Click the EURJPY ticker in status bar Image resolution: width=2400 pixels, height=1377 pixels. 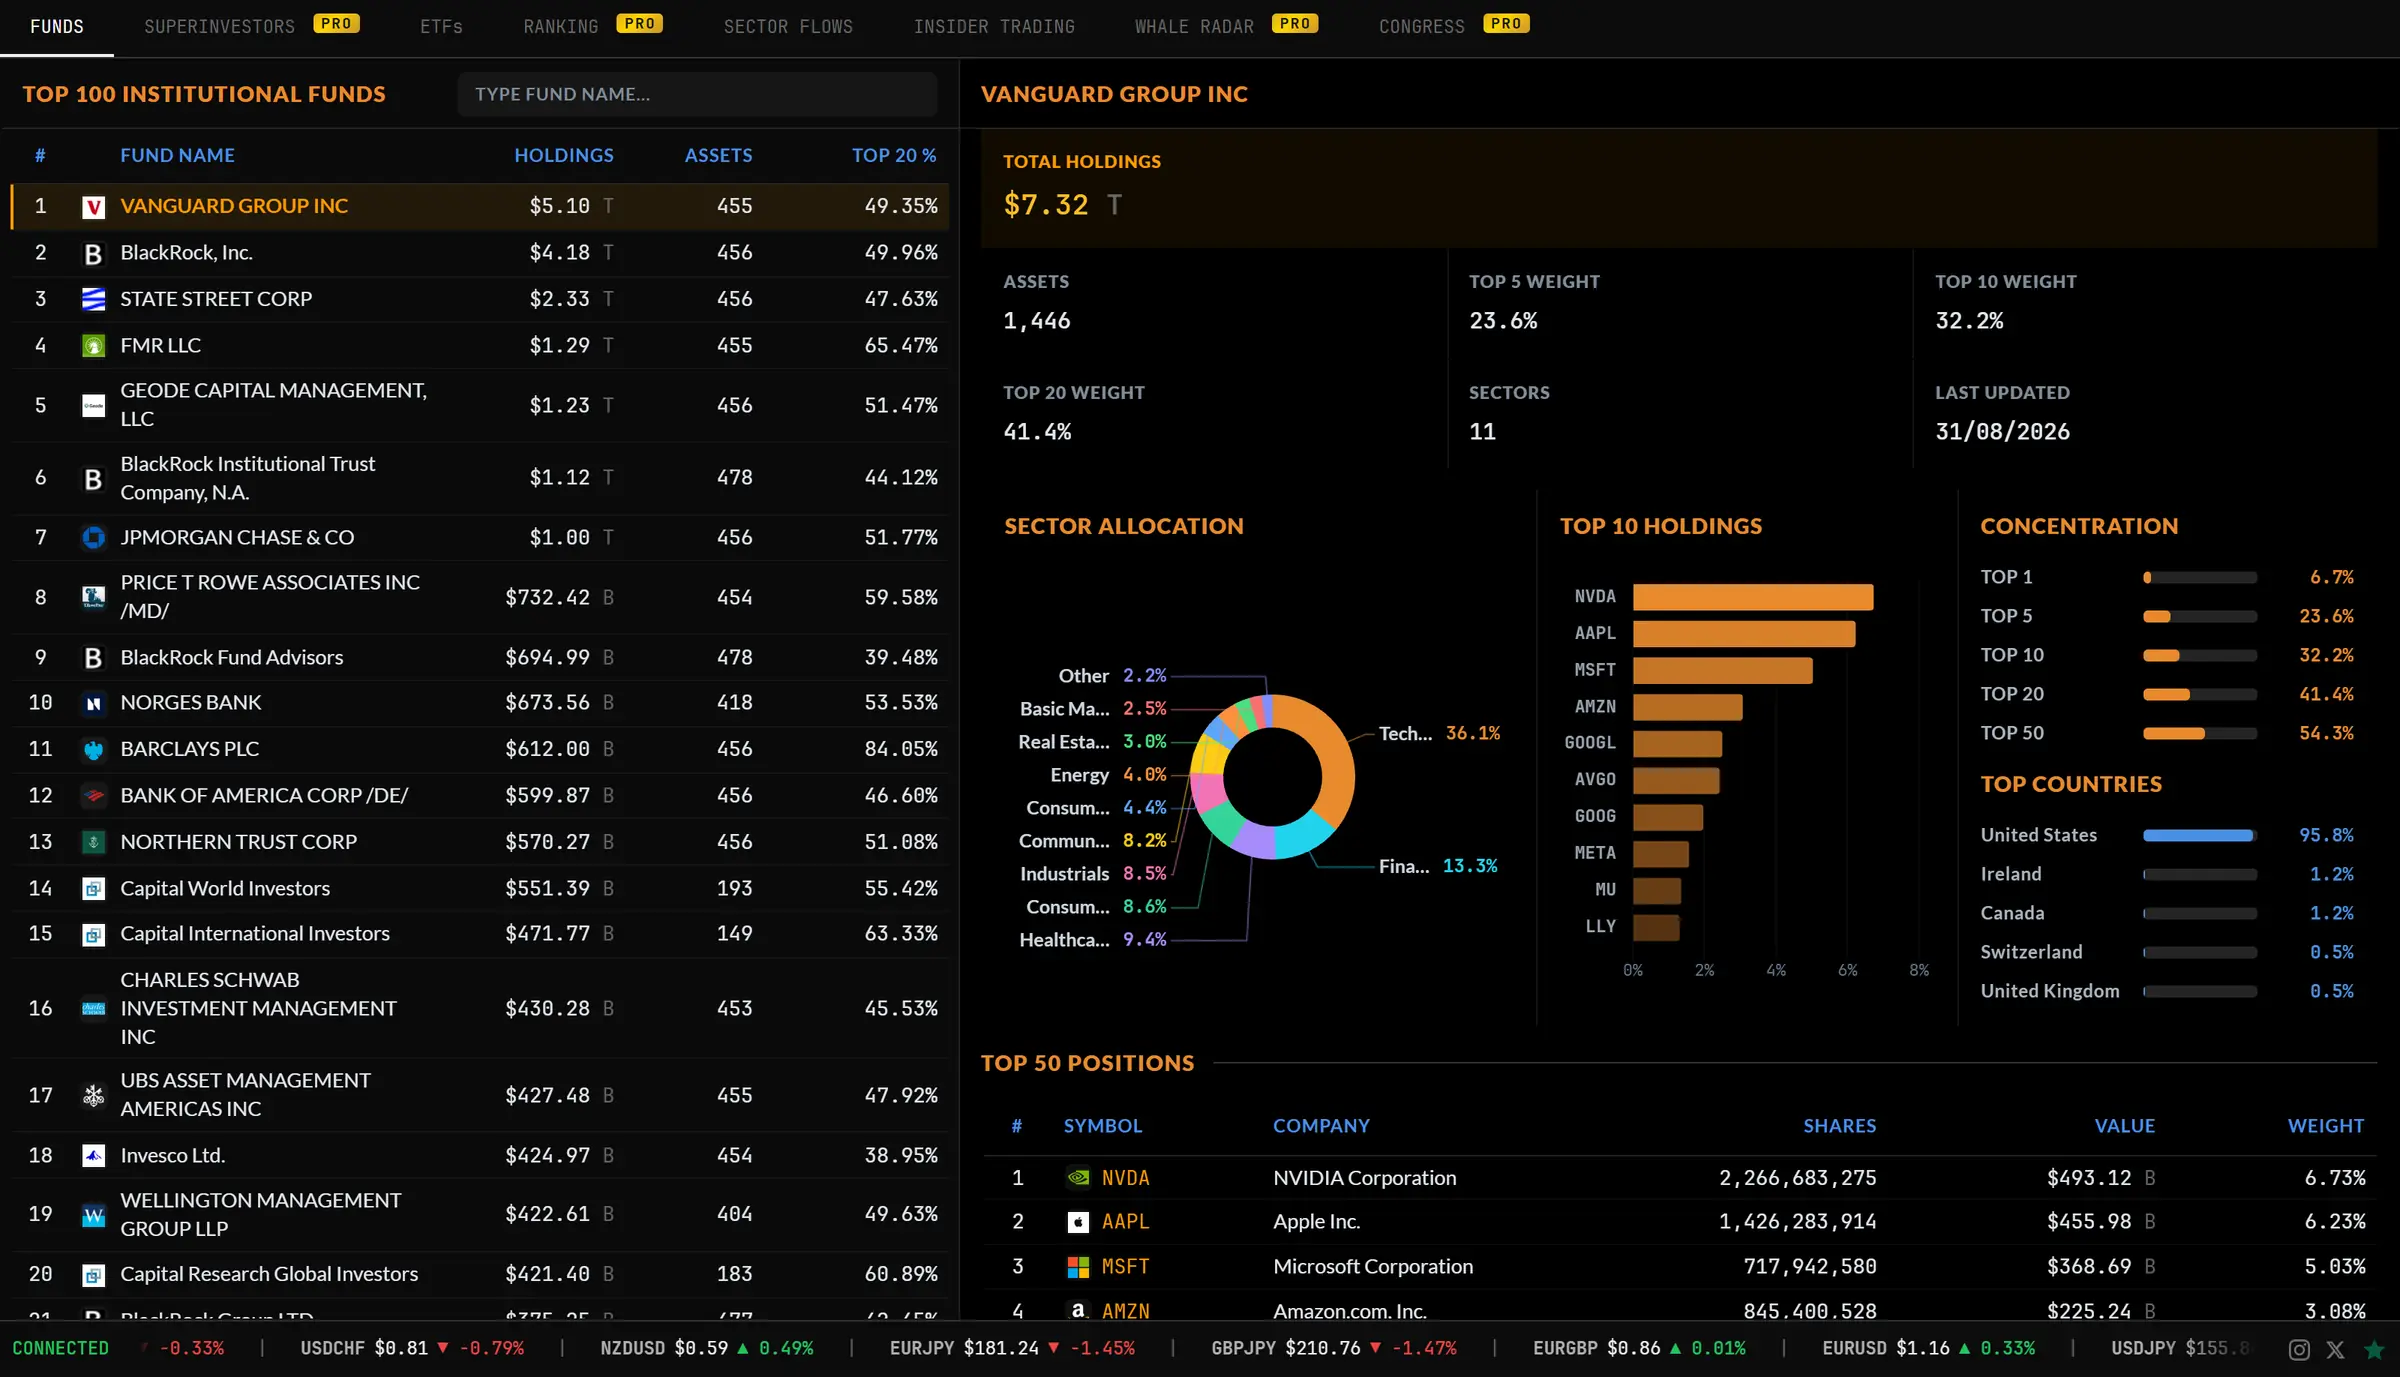(x=1012, y=1349)
